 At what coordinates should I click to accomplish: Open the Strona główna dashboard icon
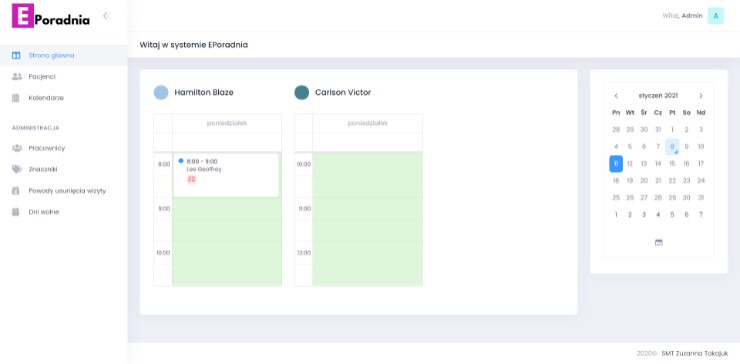tap(16, 55)
